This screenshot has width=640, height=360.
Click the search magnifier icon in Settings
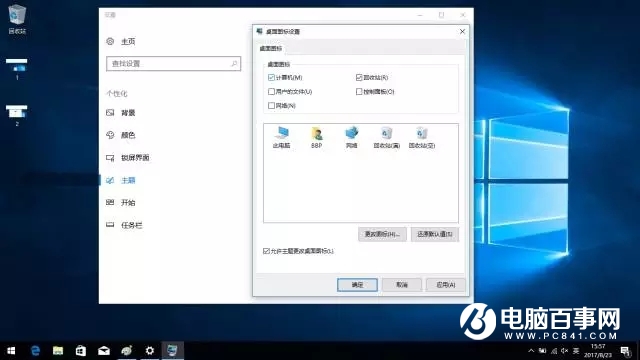234,64
